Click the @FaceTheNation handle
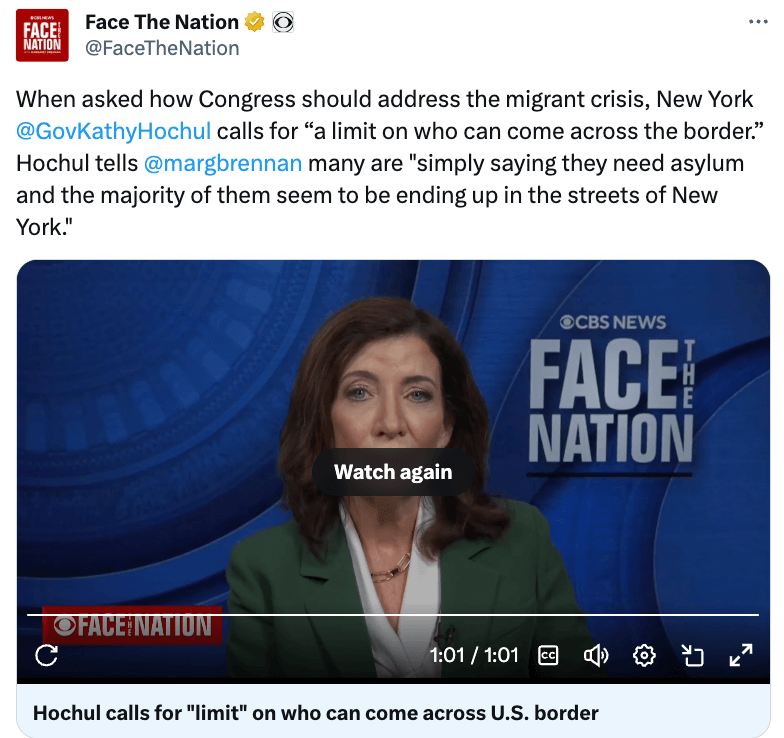 [162, 48]
